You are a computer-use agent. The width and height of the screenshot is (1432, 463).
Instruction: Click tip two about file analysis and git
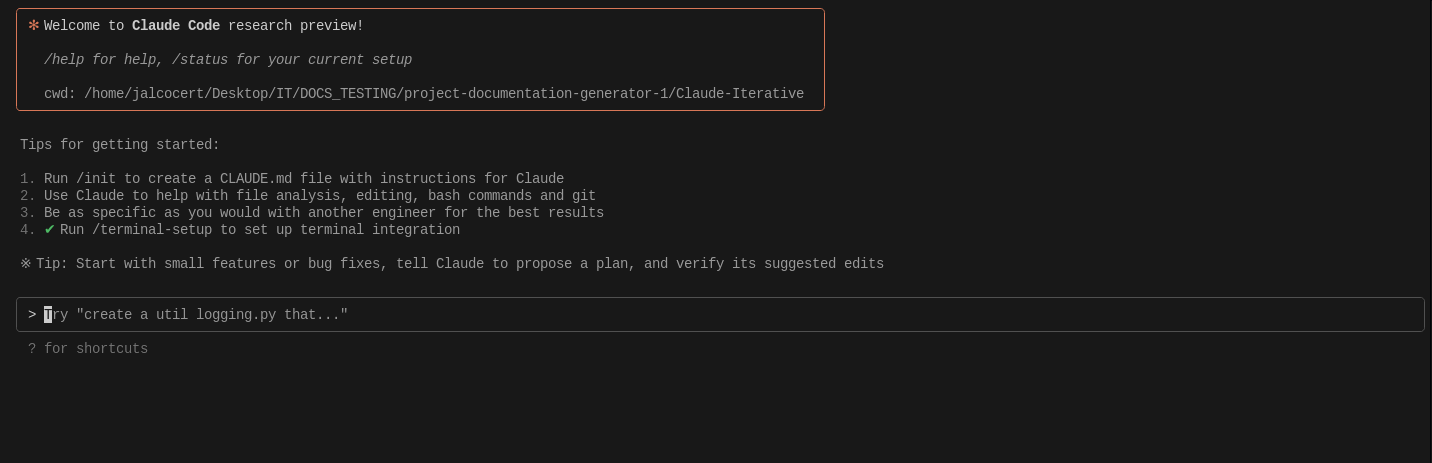320,196
